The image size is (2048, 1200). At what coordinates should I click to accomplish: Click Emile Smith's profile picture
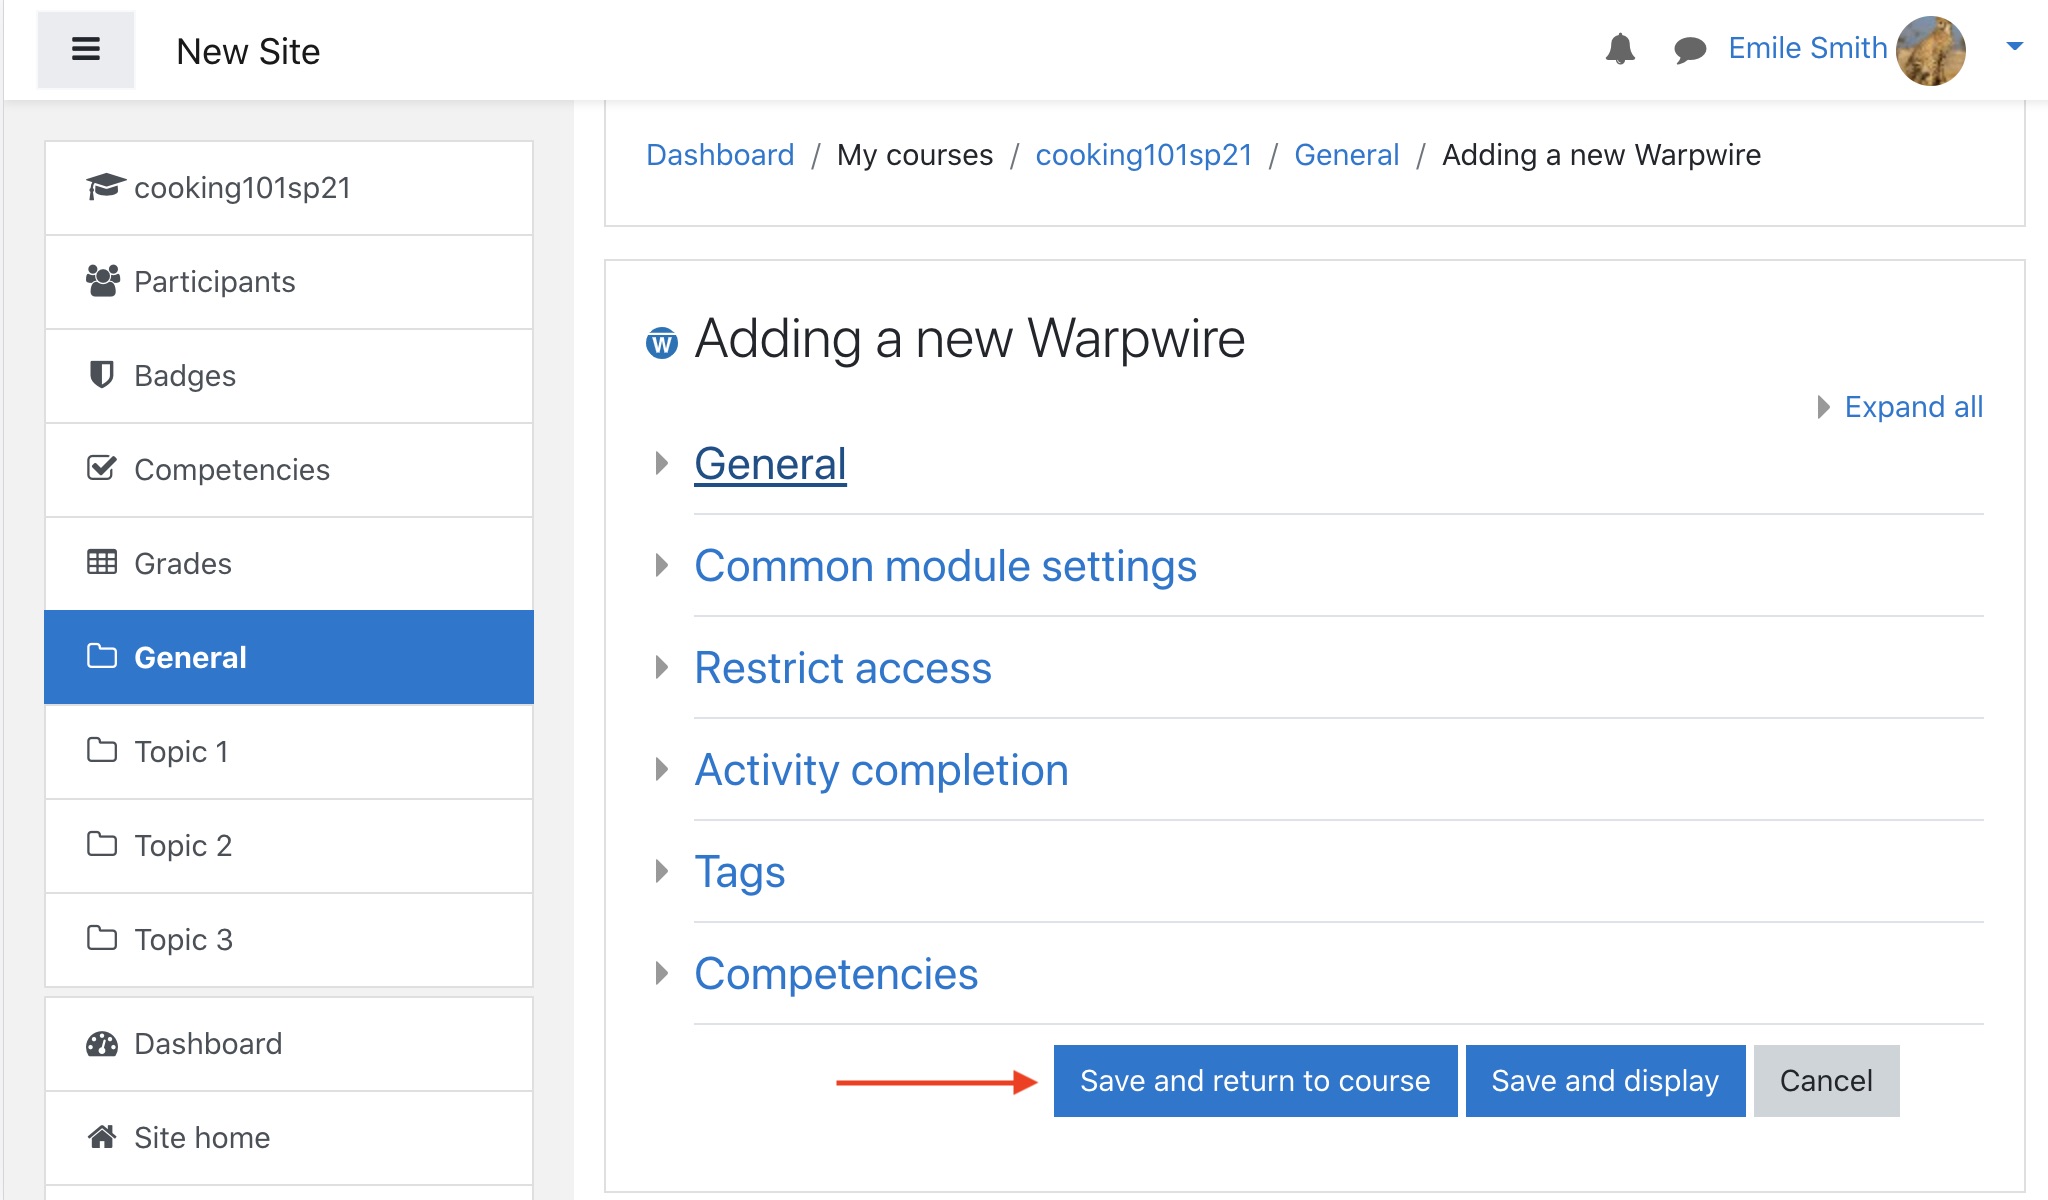pyautogui.click(x=1930, y=50)
